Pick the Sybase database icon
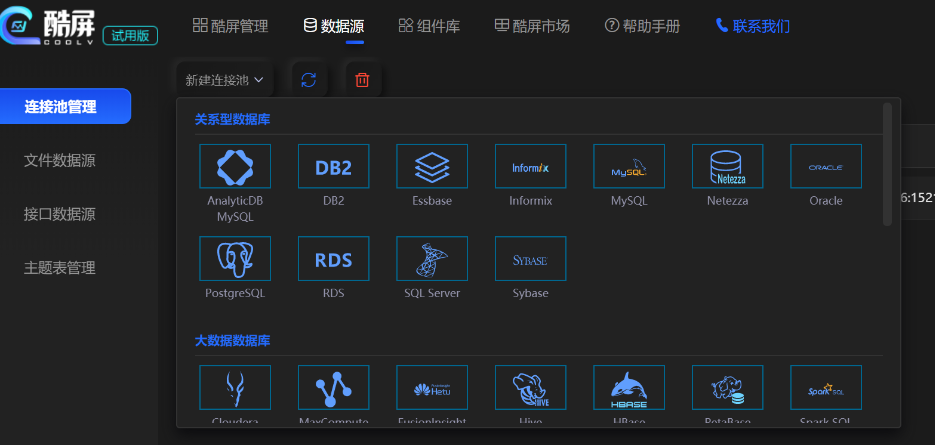 click(x=530, y=259)
